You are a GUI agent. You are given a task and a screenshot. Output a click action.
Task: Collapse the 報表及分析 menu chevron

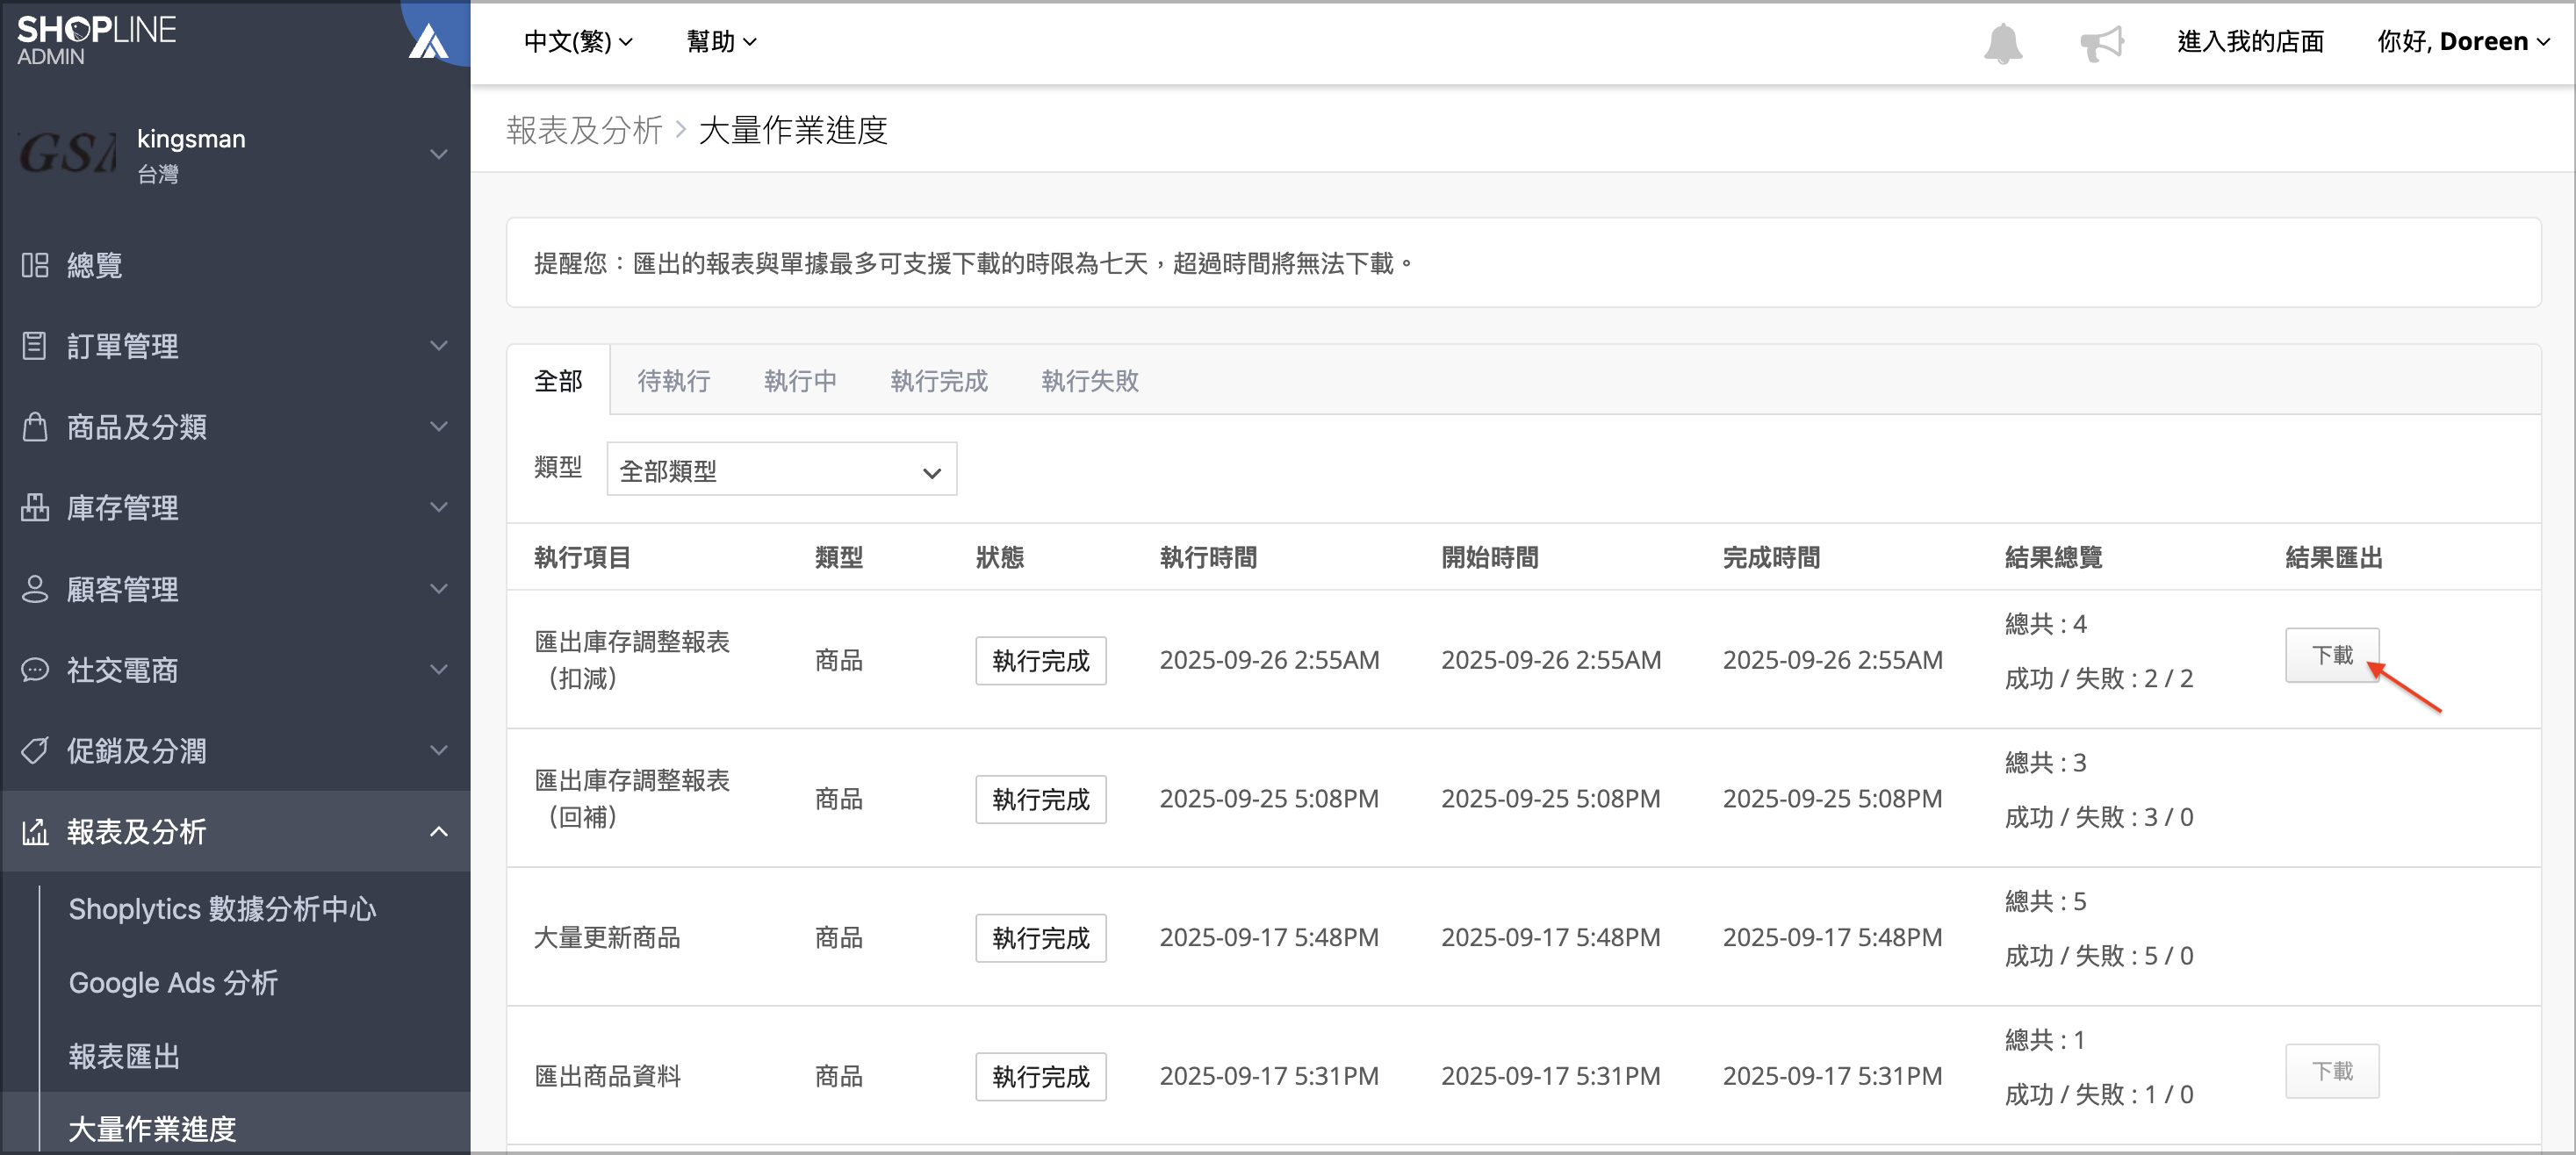pyautogui.click(x=438, y=832)
